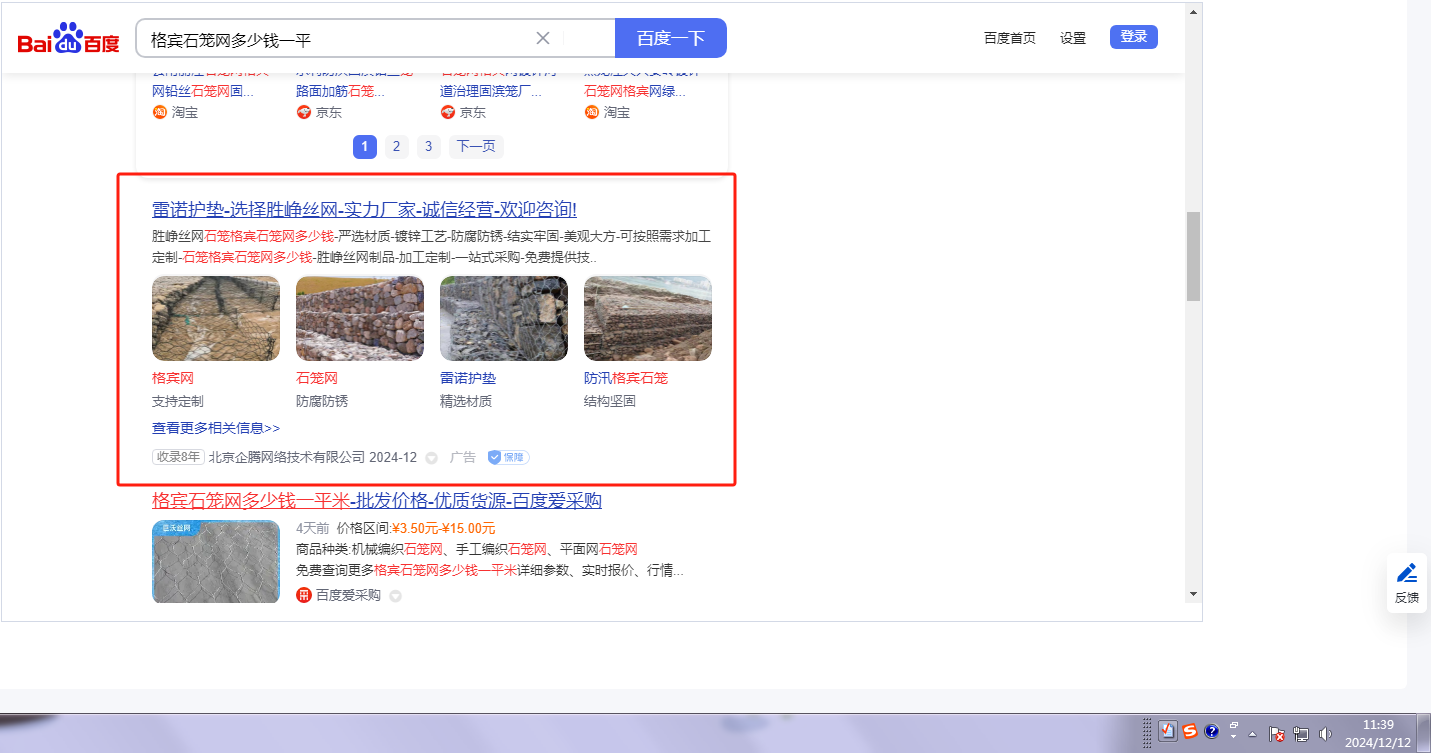Go to page 3 of product results

tap(428, 147)
